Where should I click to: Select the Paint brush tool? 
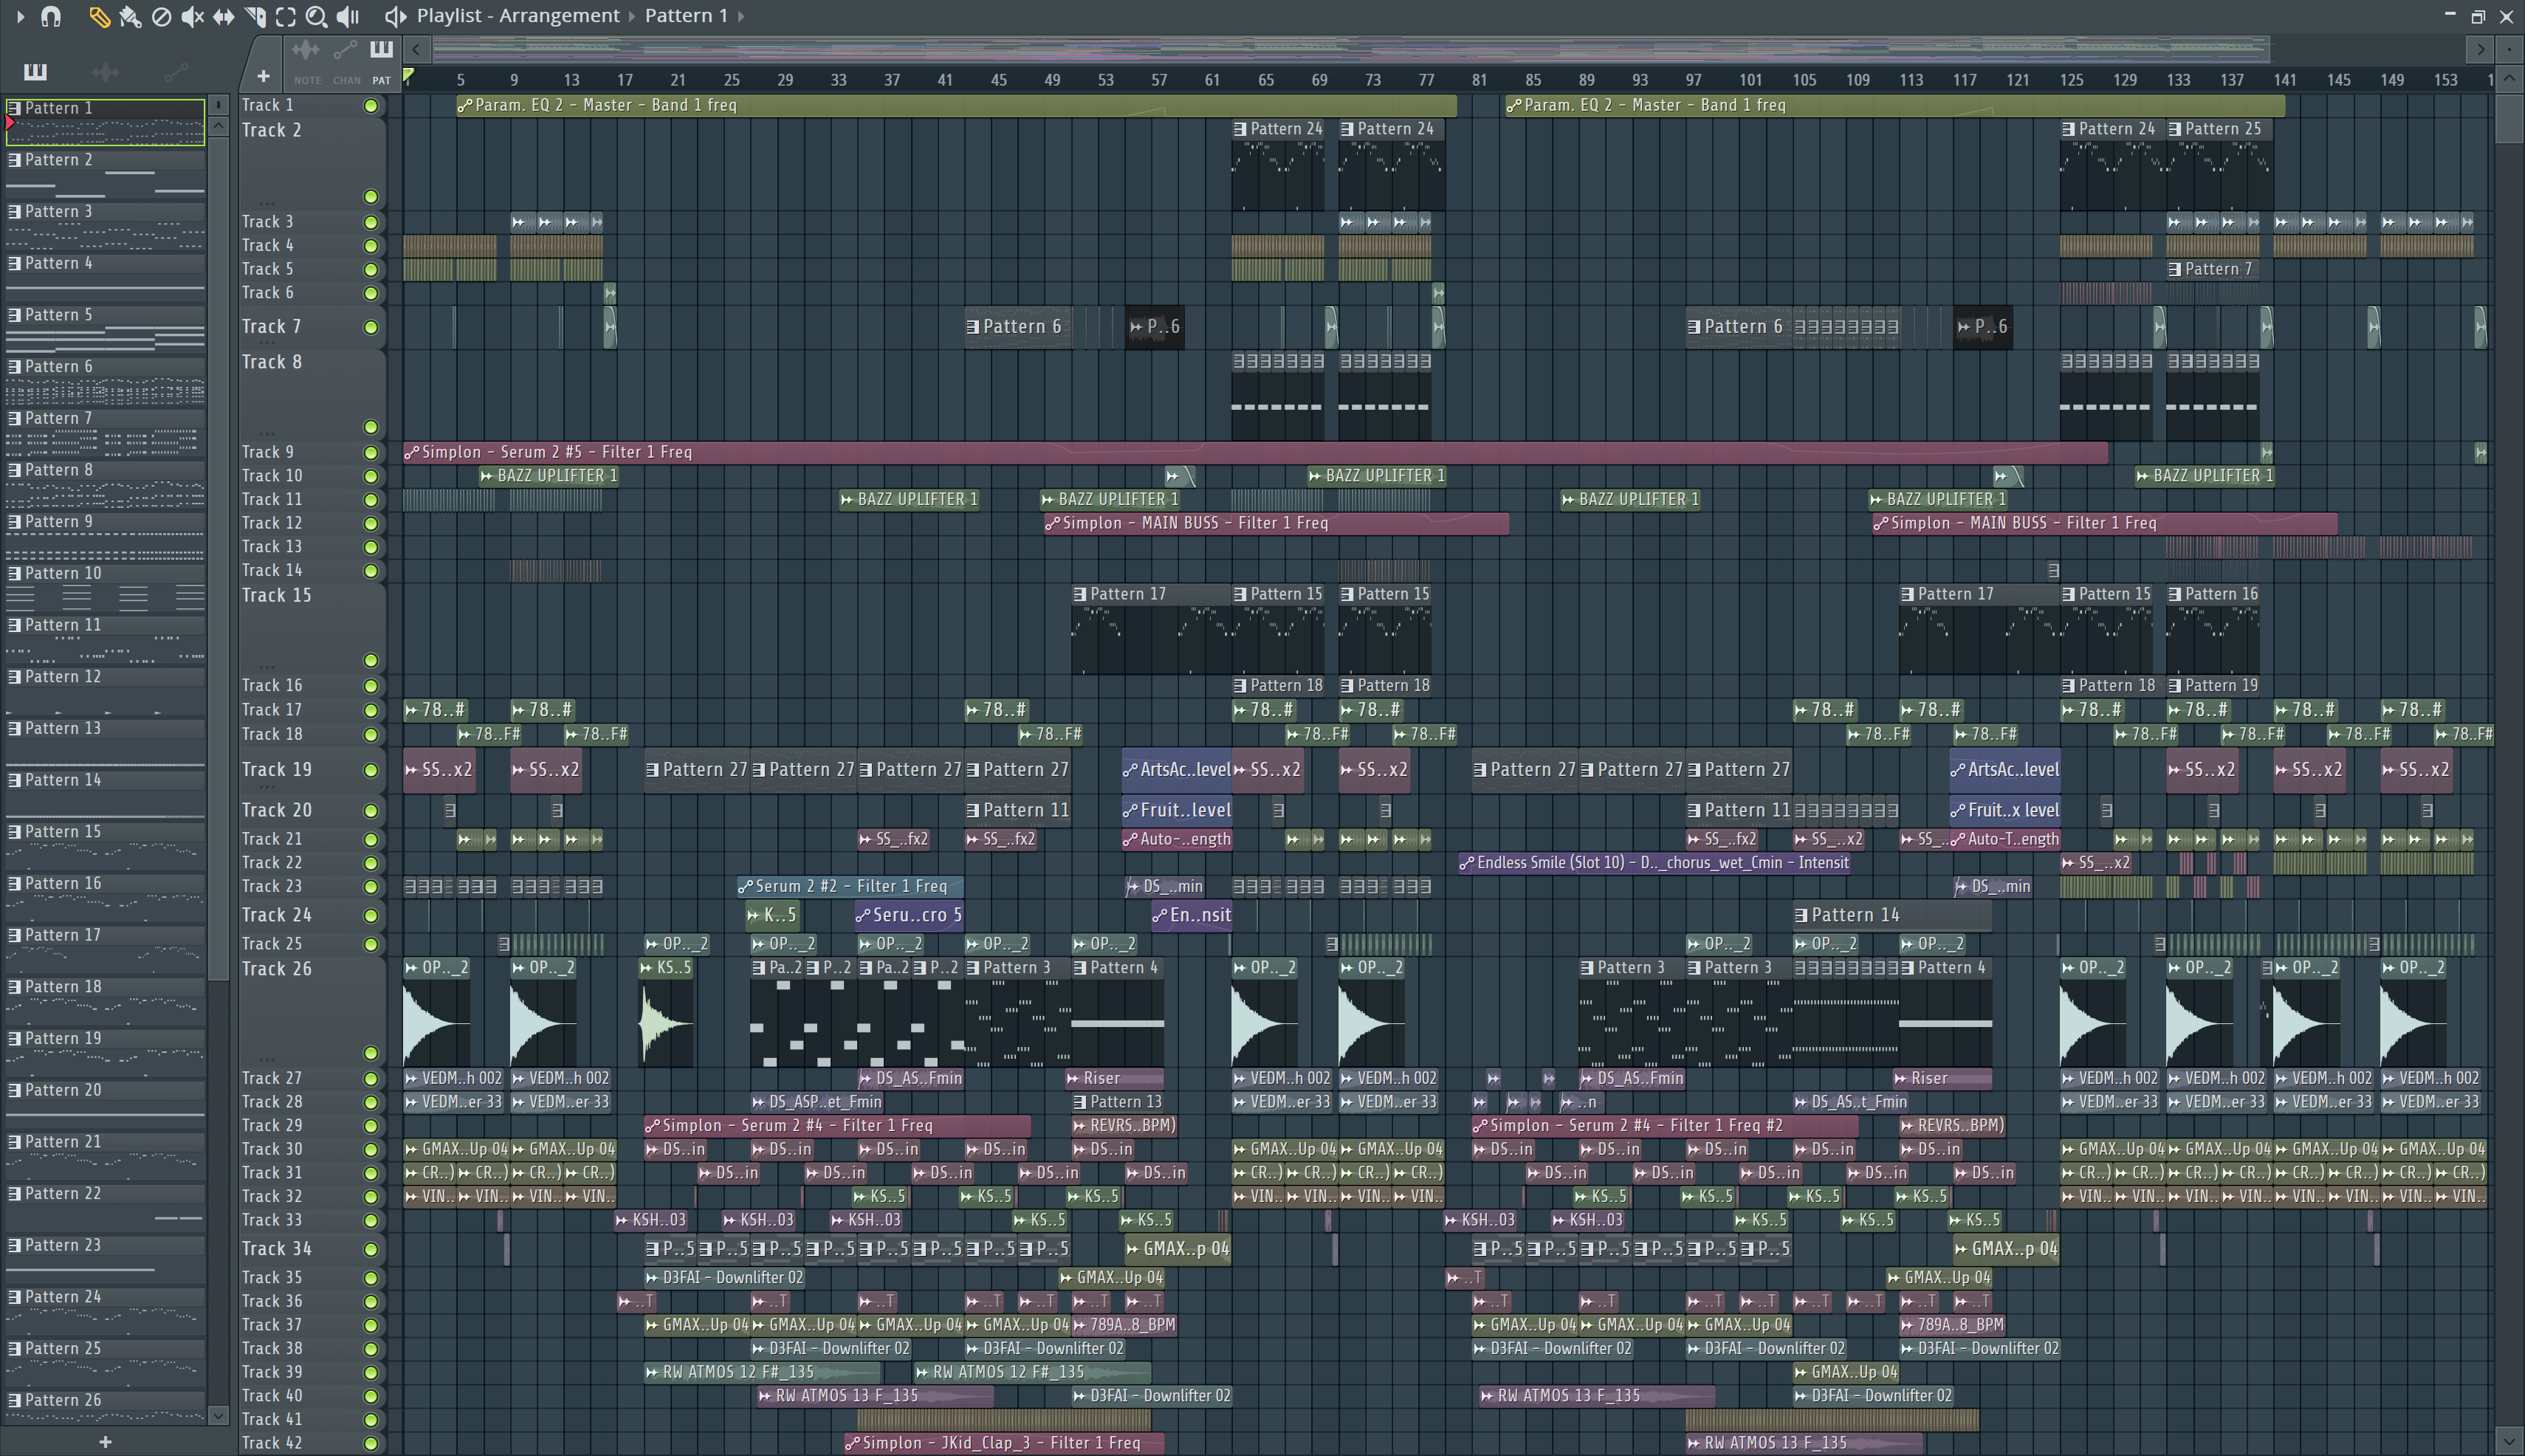pos(130,16)
